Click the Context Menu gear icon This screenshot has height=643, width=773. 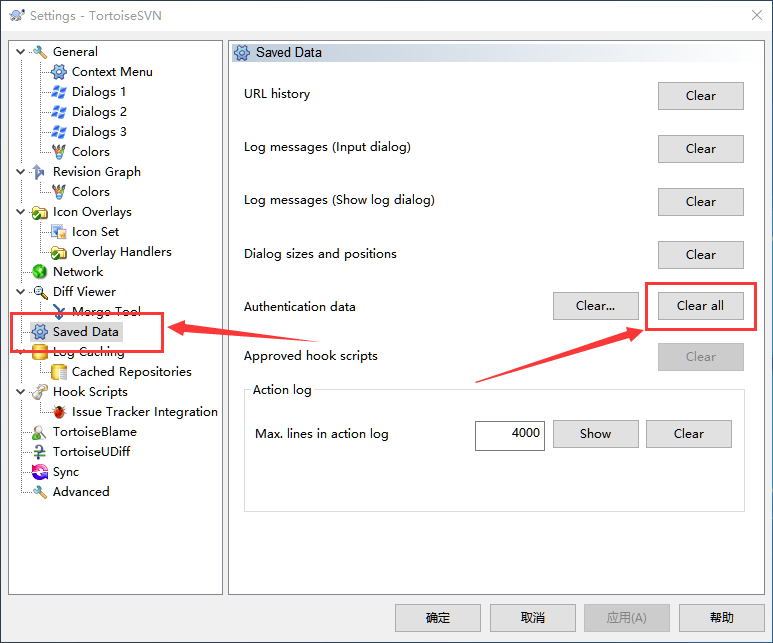[x=59, y=72]
